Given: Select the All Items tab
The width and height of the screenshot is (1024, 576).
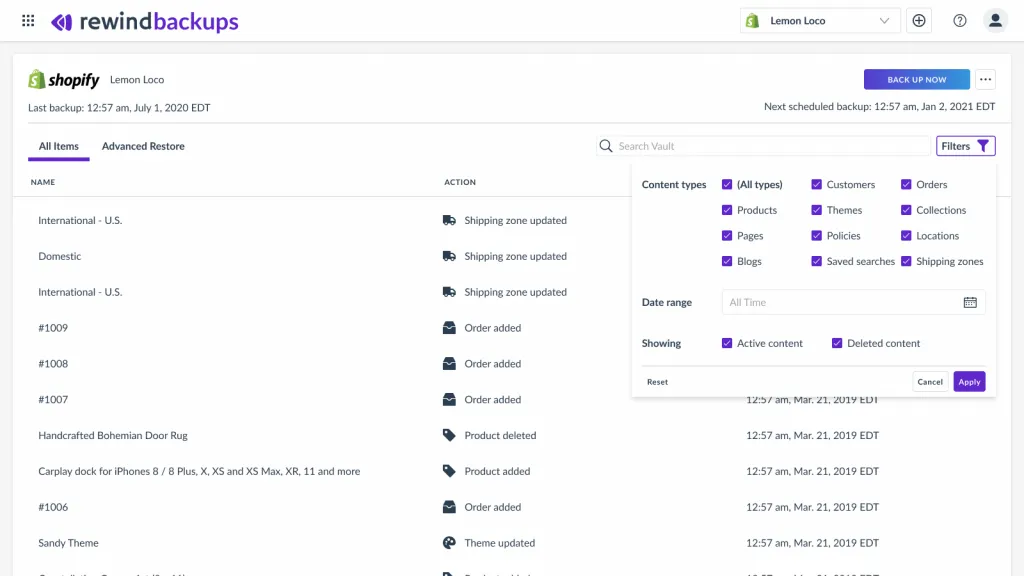Looking at the screenshot, I should click(x=58, y=146).
